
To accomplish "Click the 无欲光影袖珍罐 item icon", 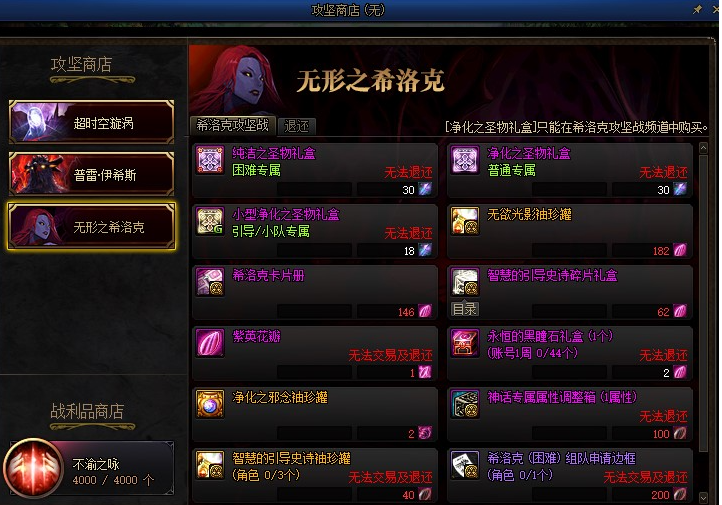I will (465, 221).
